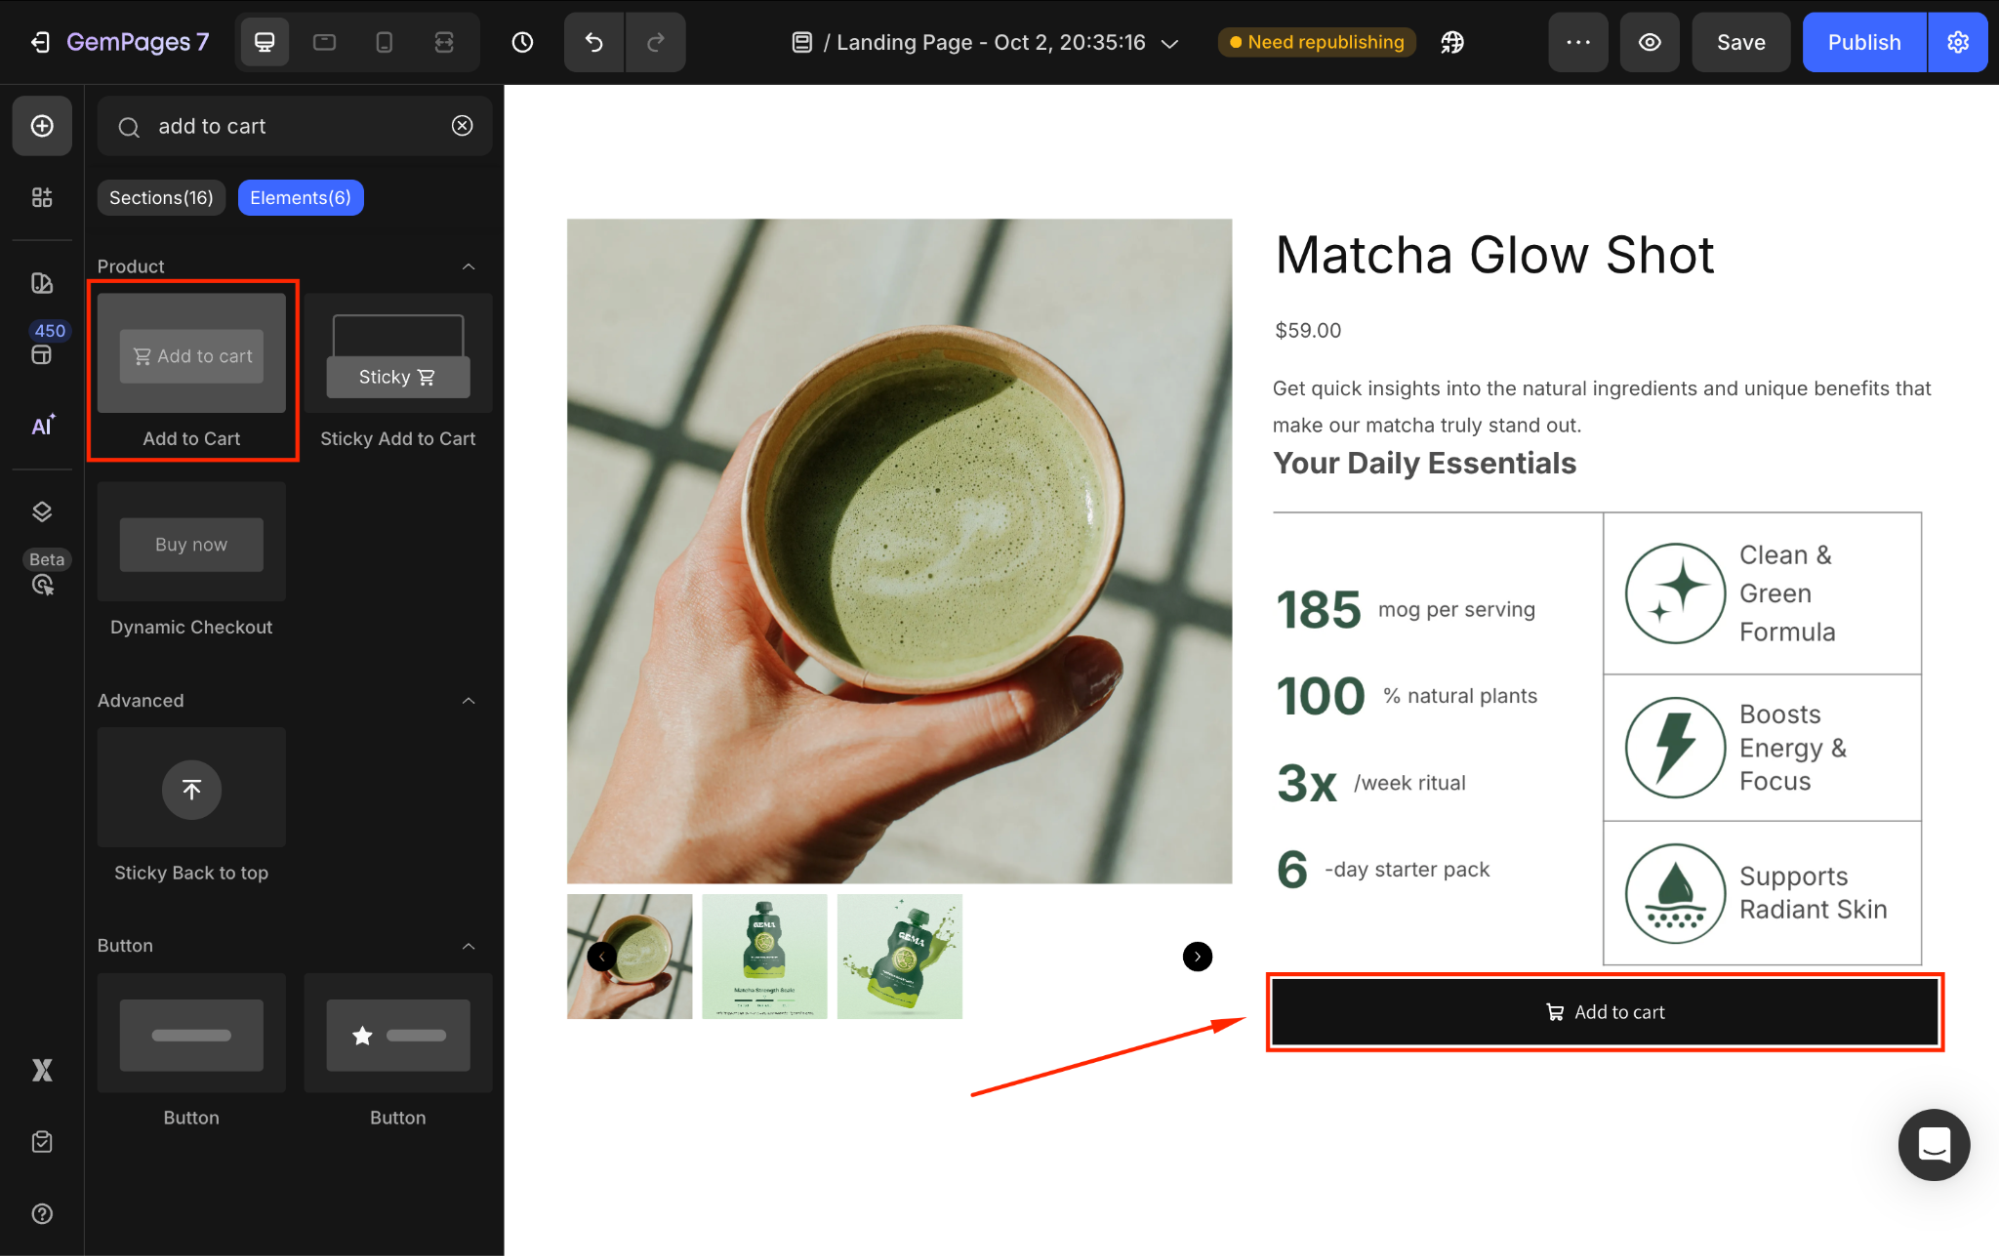Image resolution: width=1999 pixels, height=1257 pixels.
Task: Switch to desktop device view
Action: click(x=265, y=42)
